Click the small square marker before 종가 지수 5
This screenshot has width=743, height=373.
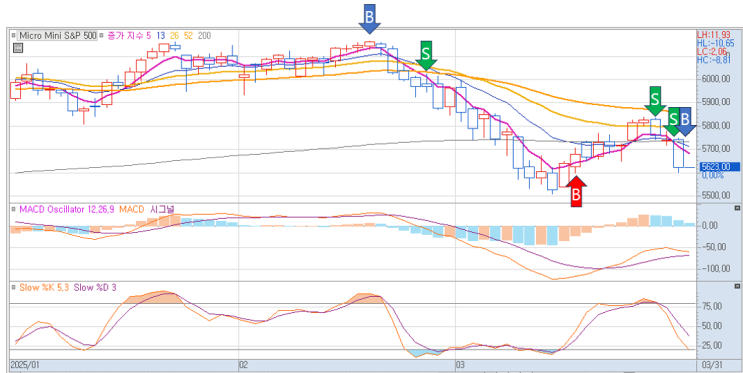click(102, 36)
